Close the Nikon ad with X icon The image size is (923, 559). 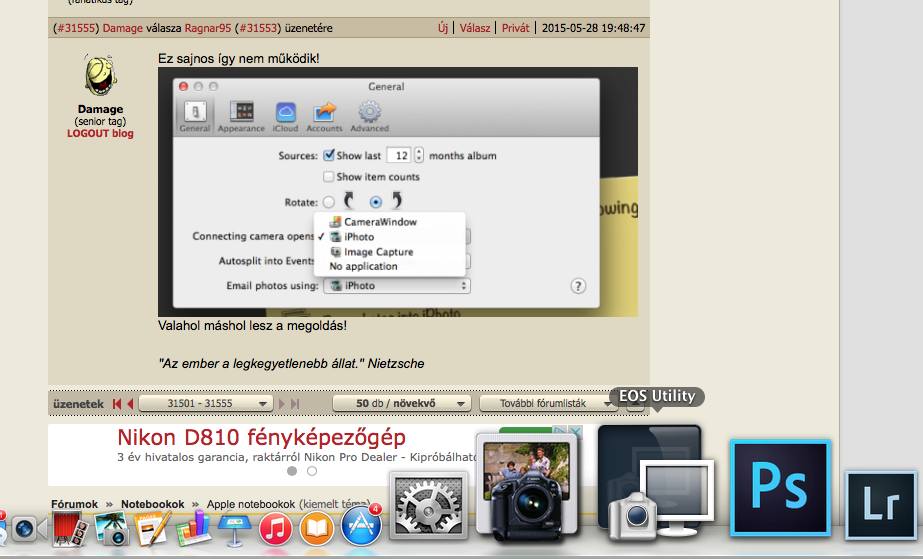coord(575,432)
